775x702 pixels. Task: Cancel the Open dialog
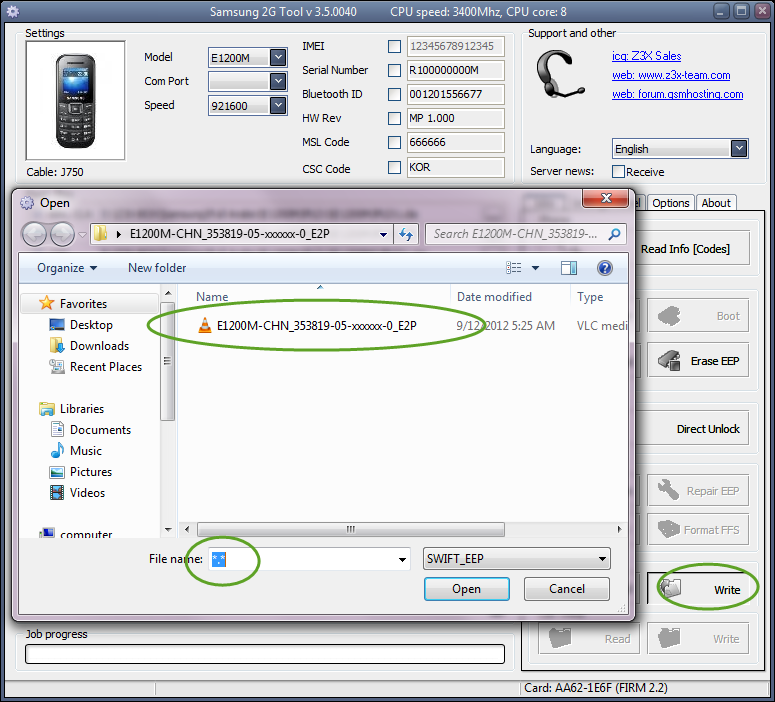(567, 589)
